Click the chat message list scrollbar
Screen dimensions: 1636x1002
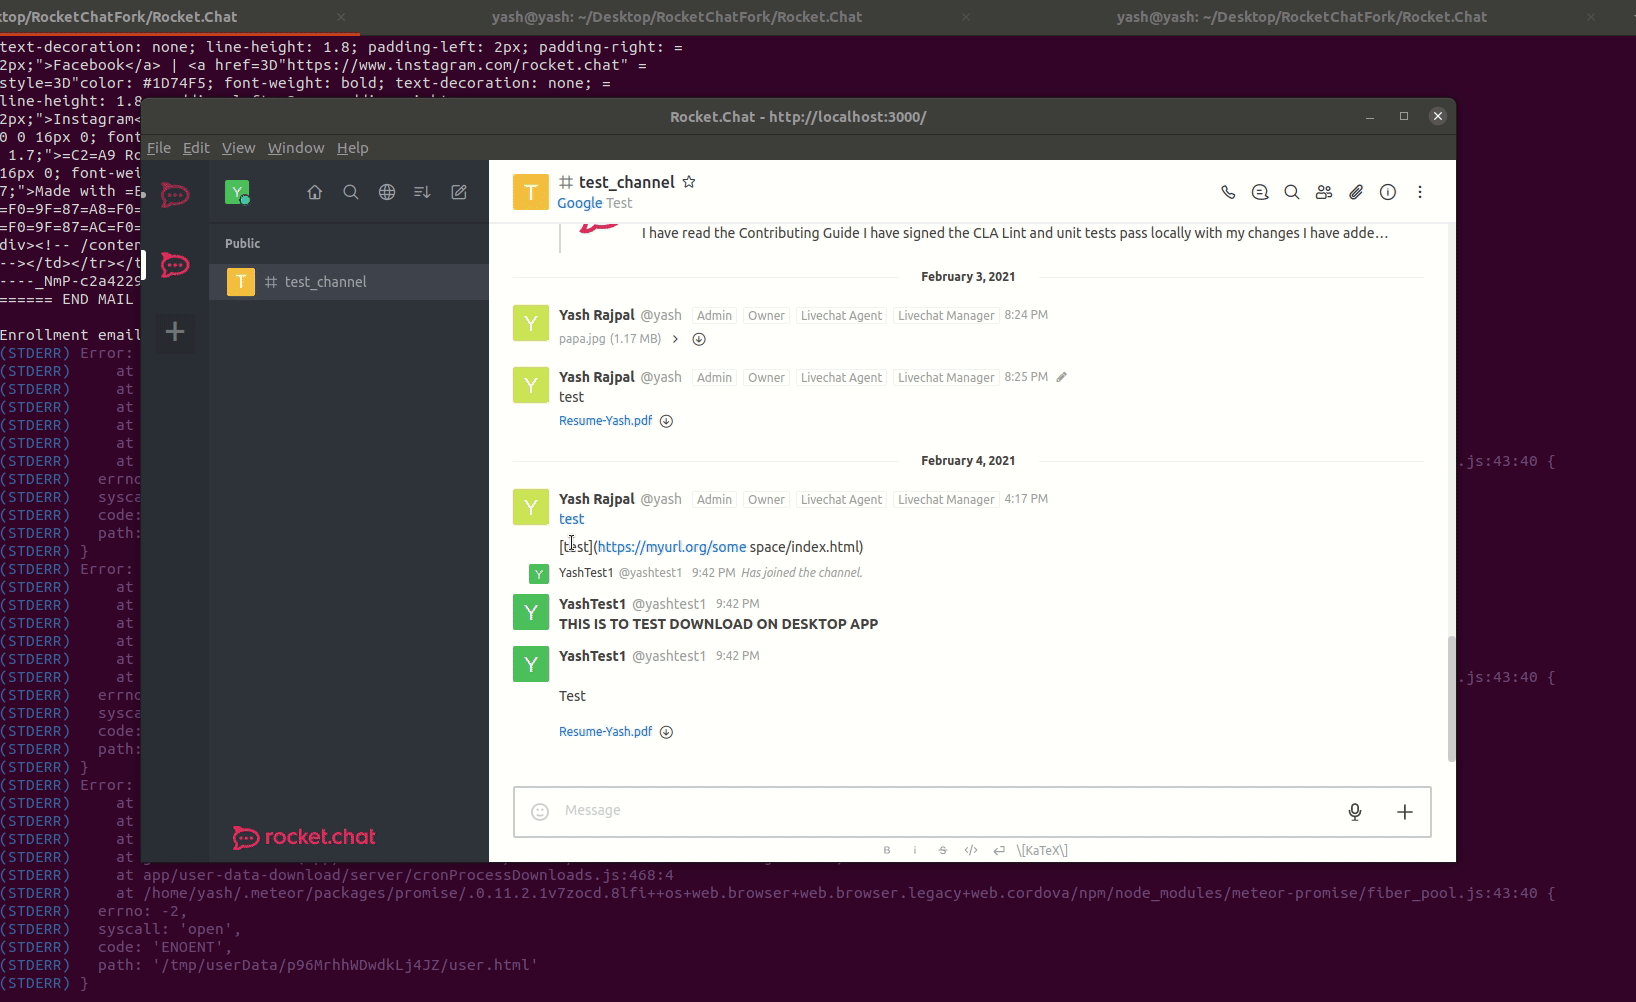pyautogui.click(x=1451, y=699)
